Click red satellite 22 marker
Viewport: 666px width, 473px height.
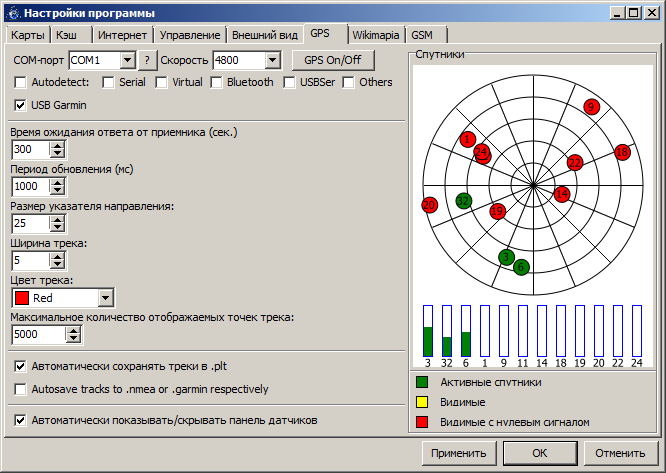point(574,162)
